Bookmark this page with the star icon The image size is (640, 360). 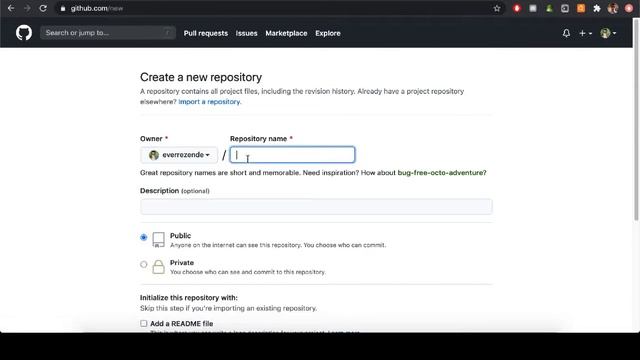pos(497,8)
